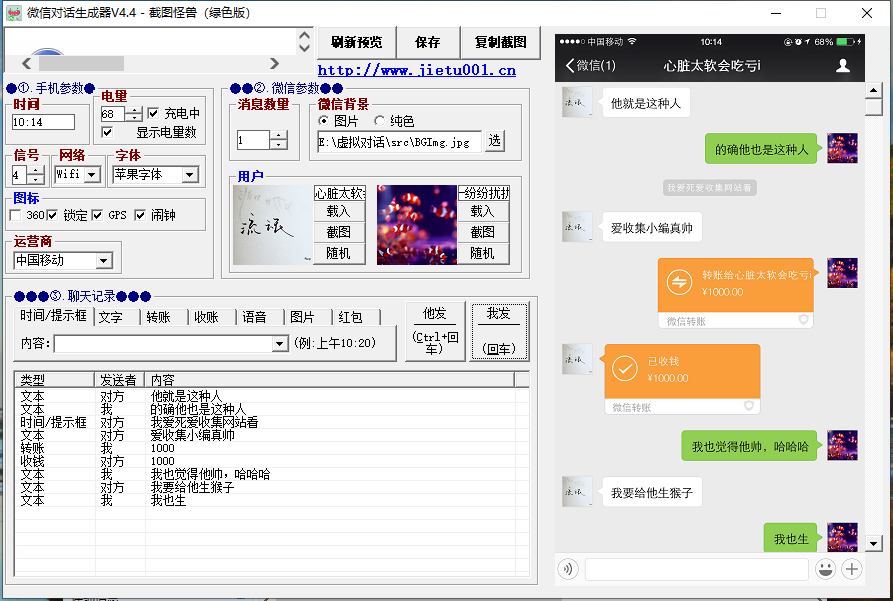Viewport: 893px width, 601px height.
Task: Switch to the 收账 tab
Action: click(212, 317)
